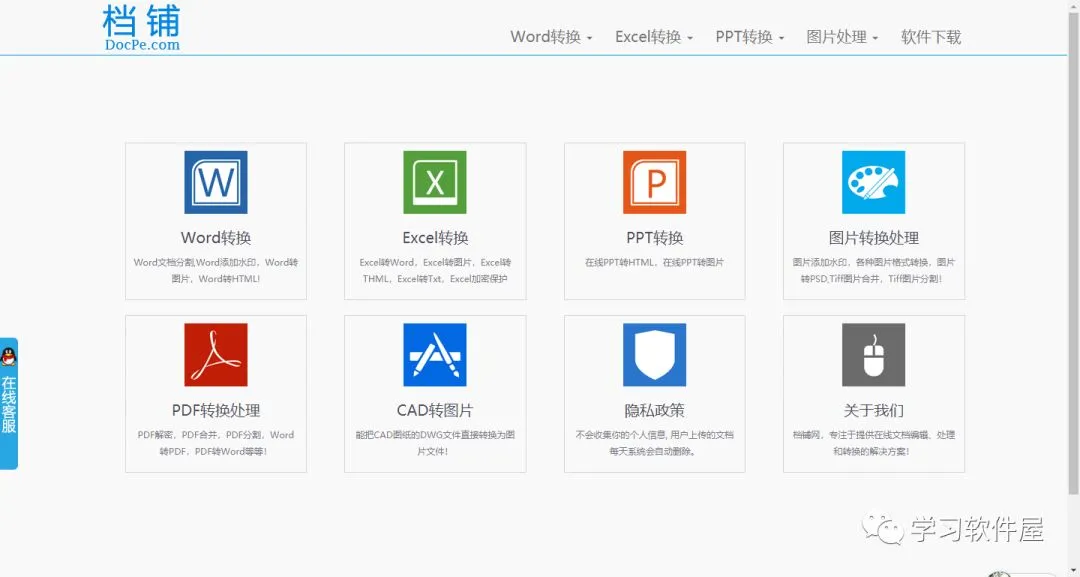Open the Excel转换 card title
1080x577 pixels.
(x=435, y=238)
